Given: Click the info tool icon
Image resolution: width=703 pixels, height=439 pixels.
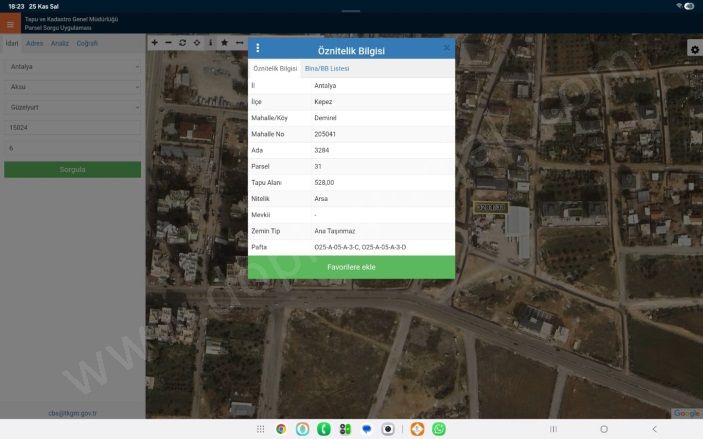Looking at the screenshot, I should pyautogui.click(x=210, y=43).
